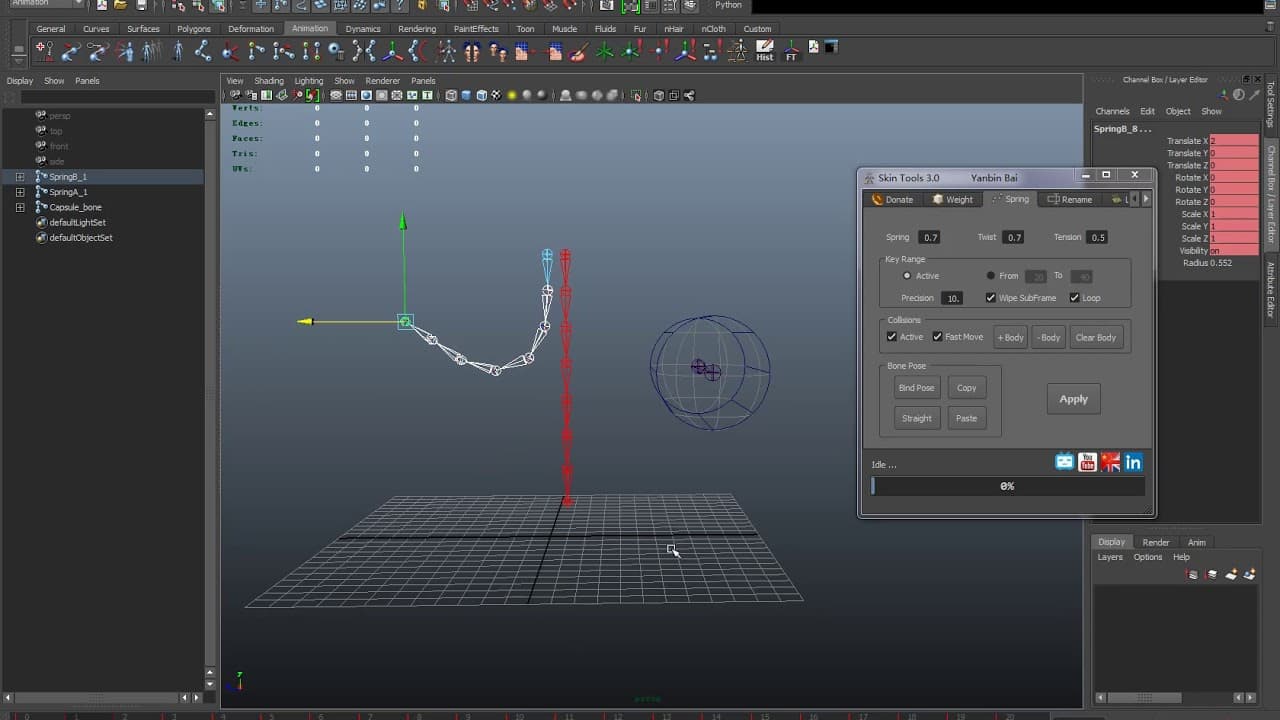Image resolution: width=1280 pixels, height=720 pixels.
Task: Click the Skin Tools progress bar showing 0%
Action: pyautogui.click(x=1008, y=486)
